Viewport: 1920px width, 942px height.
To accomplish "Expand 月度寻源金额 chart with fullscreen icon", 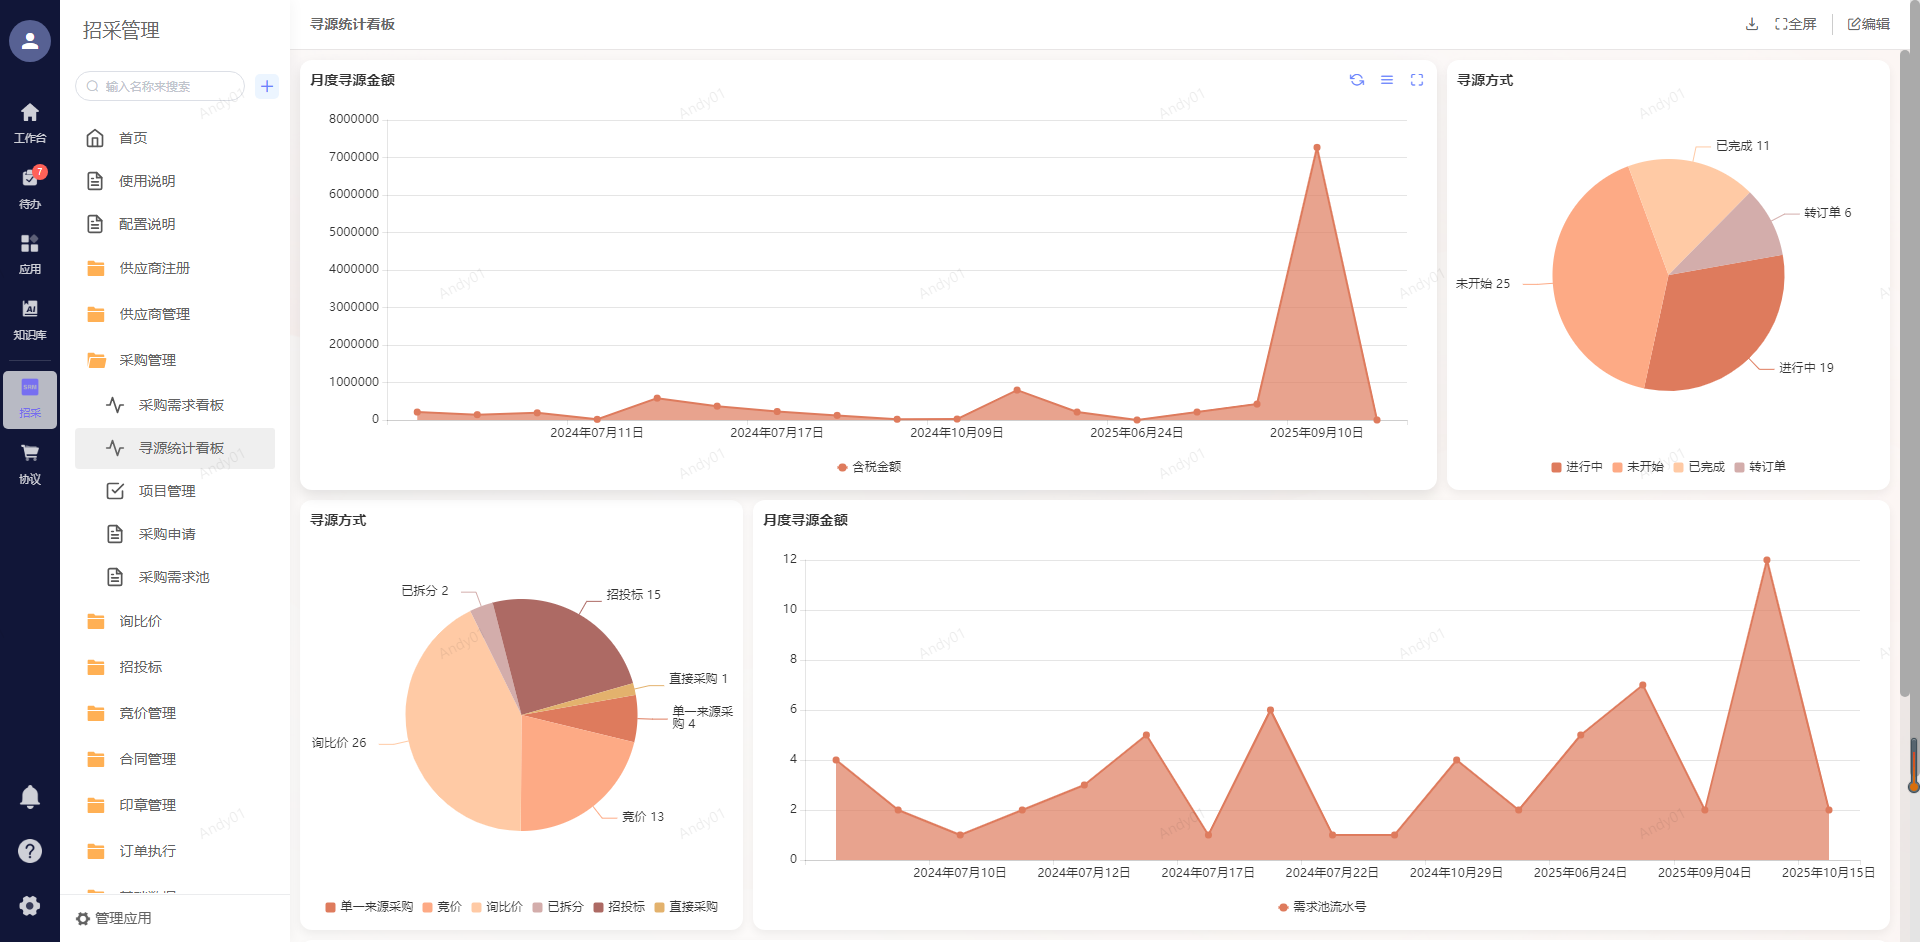I will tap(1416, 80).
